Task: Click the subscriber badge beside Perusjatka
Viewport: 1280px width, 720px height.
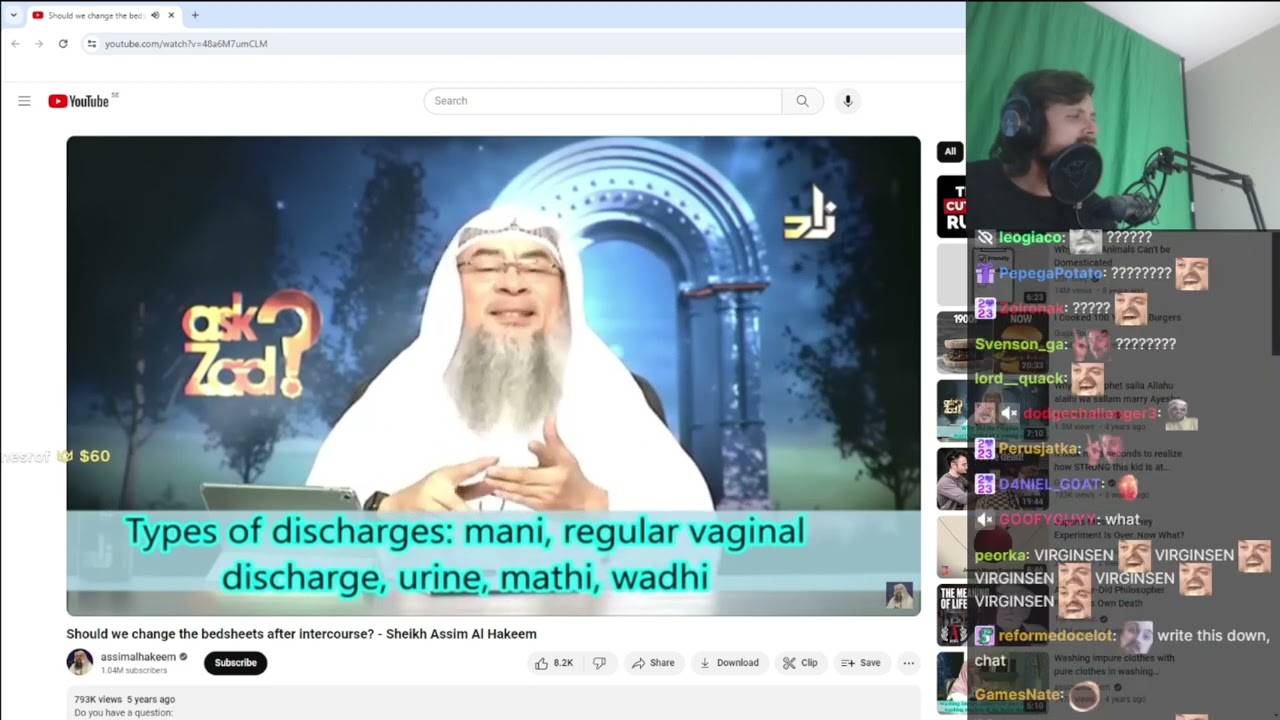Action: click(985, 449)
